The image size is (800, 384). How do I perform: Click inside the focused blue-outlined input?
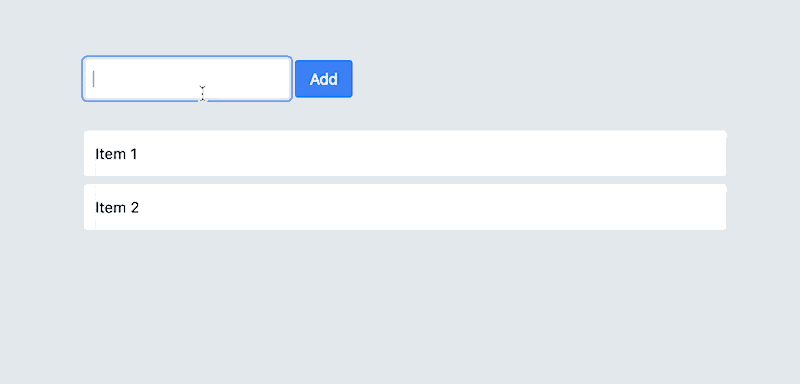(x=187, y=79)
